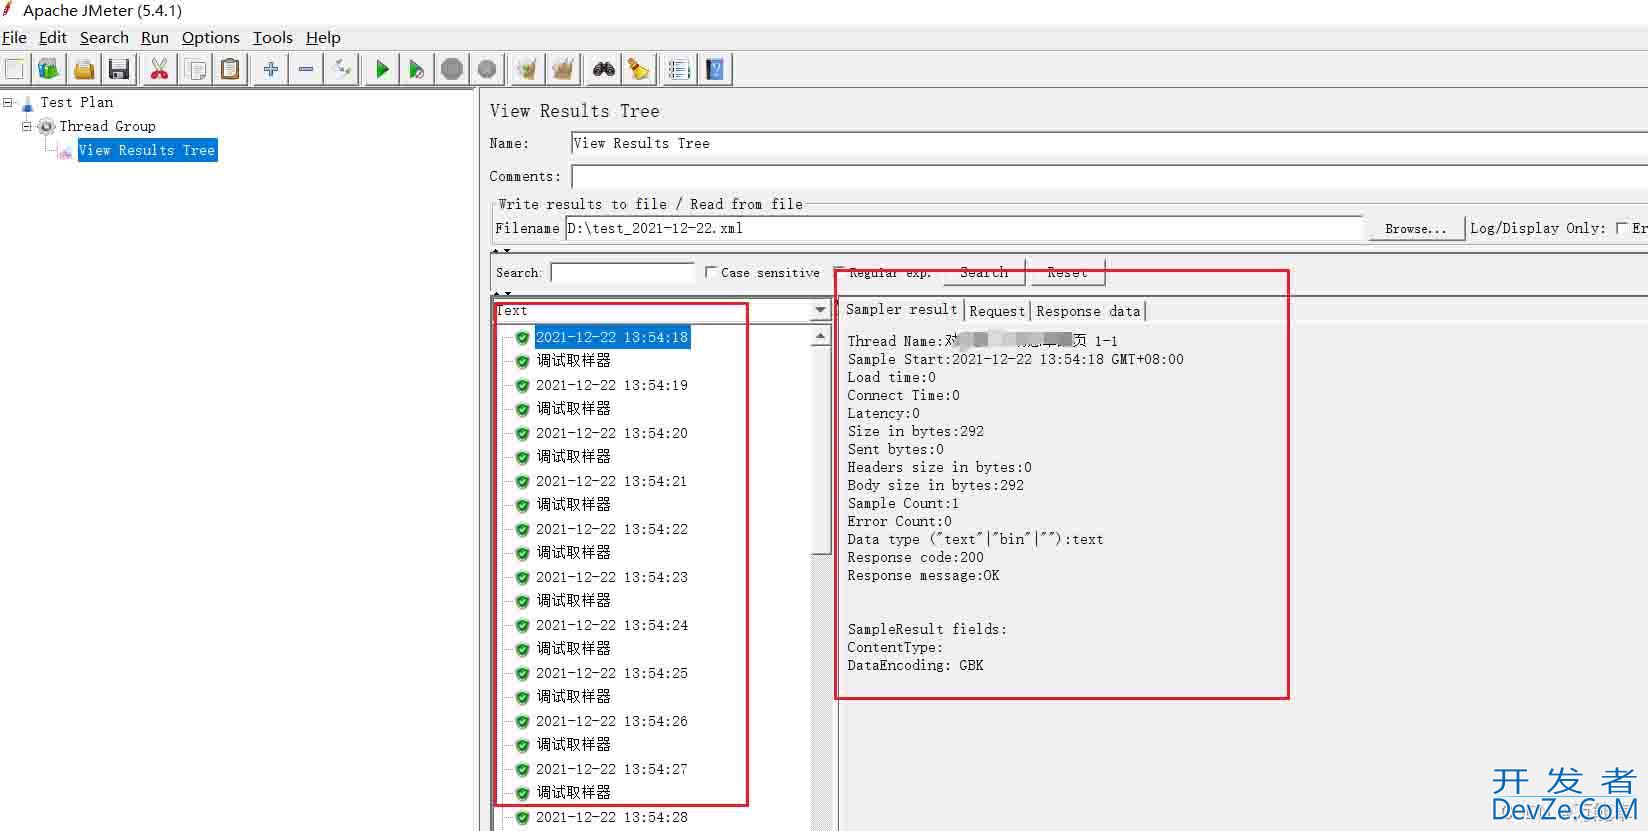
Task: Open the Function Helper dialog icon
Action: coord(679,69)
